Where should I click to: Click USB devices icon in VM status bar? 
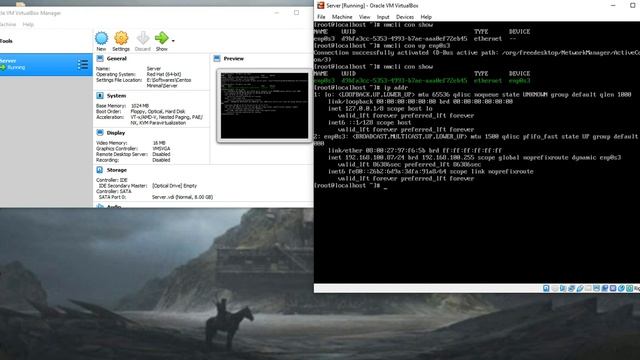click(580, 289)
